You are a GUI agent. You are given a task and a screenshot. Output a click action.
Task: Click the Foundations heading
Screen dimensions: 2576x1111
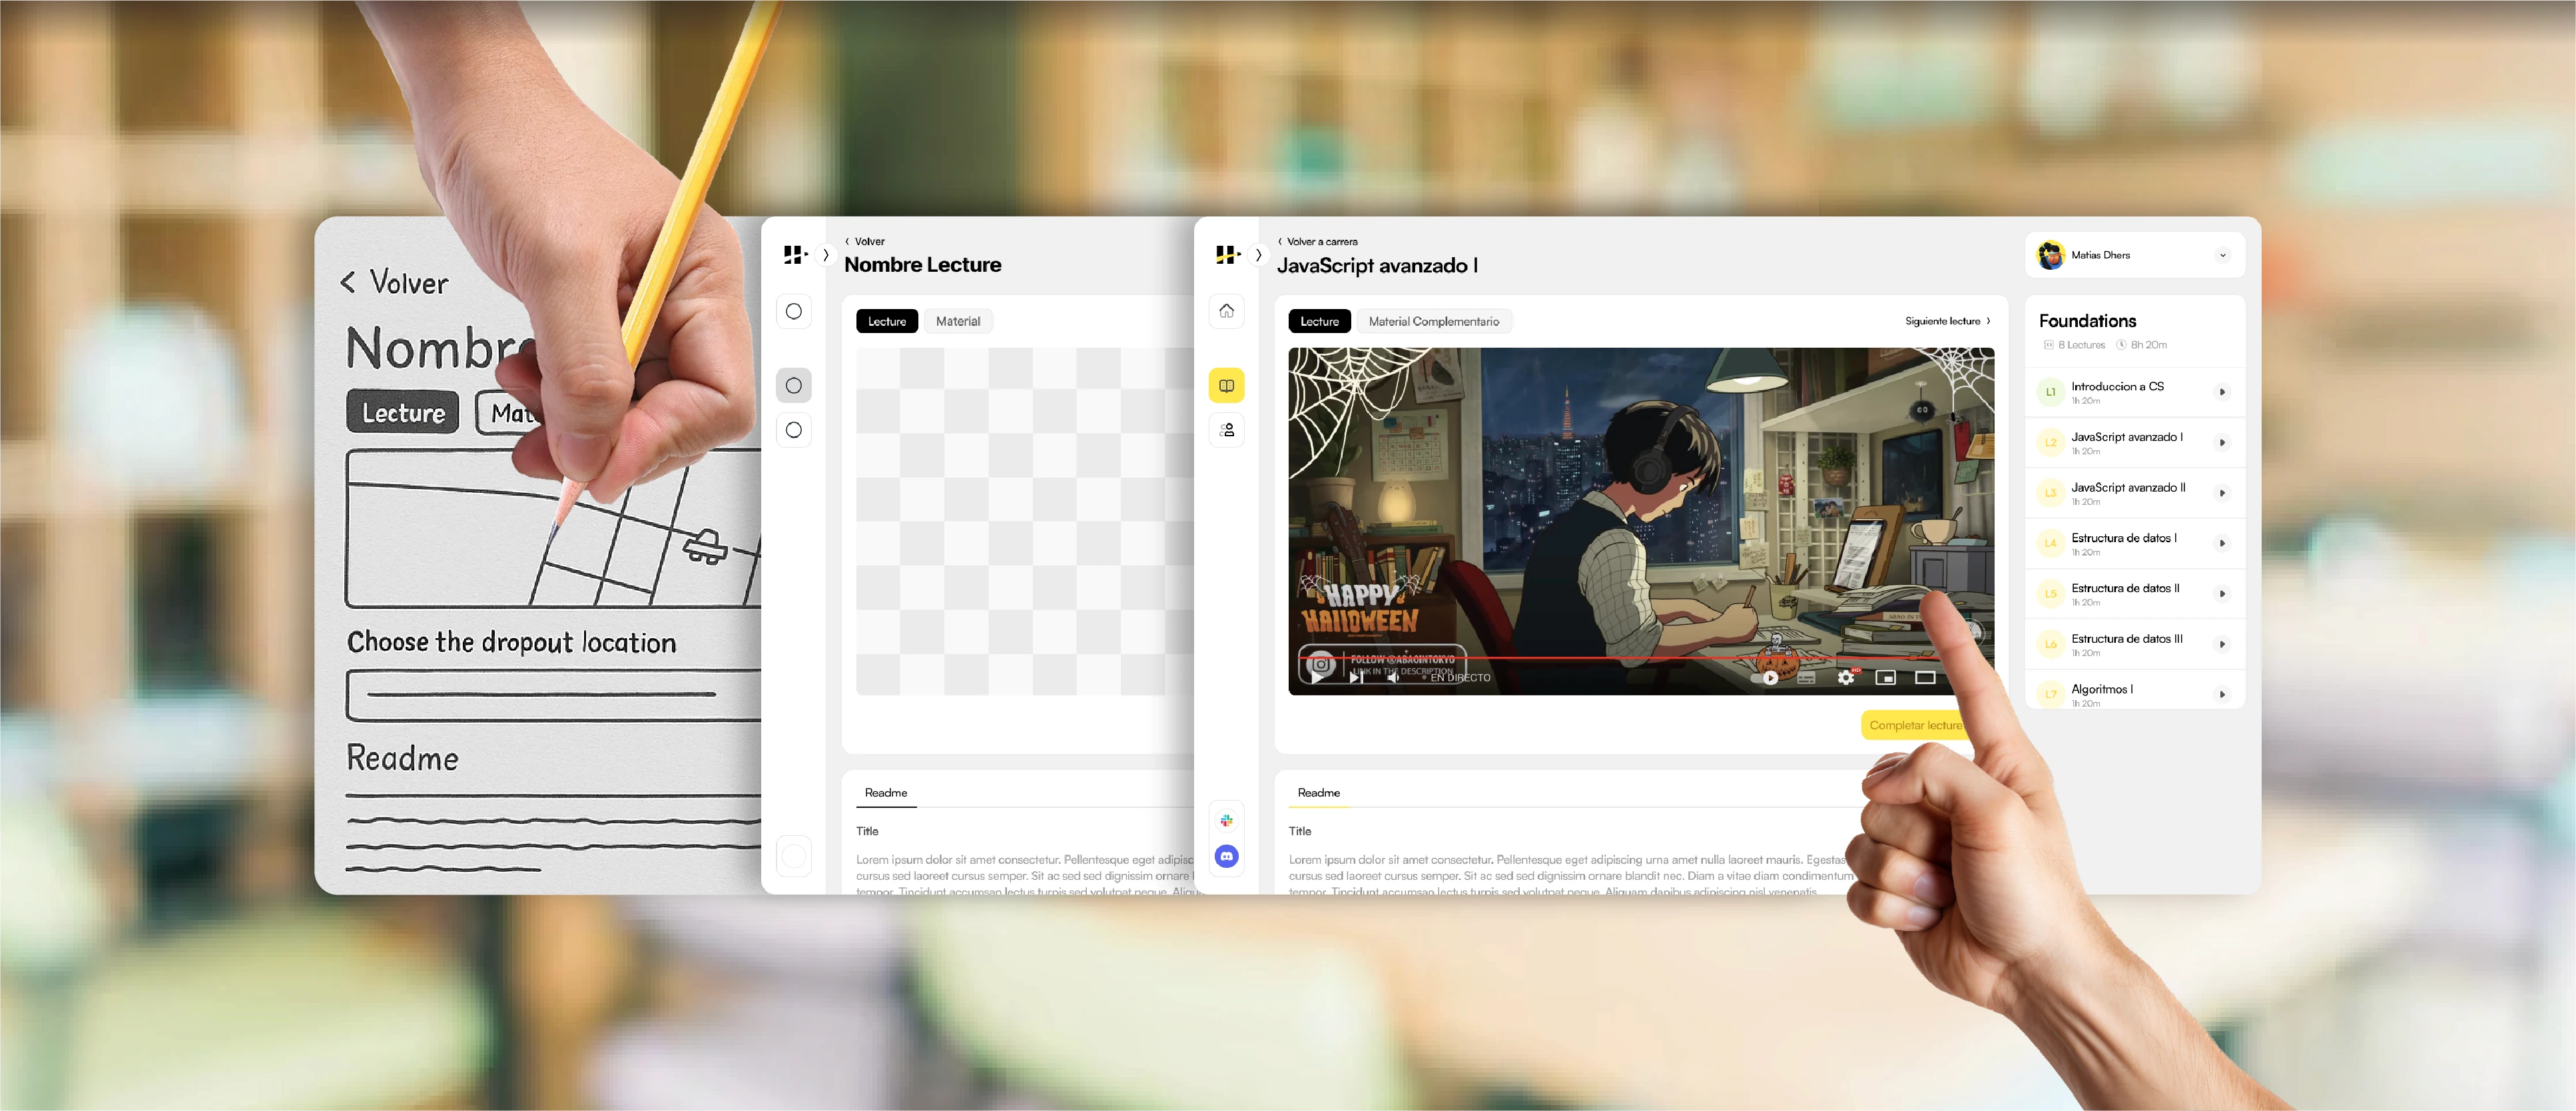(x=2087, y=321)
